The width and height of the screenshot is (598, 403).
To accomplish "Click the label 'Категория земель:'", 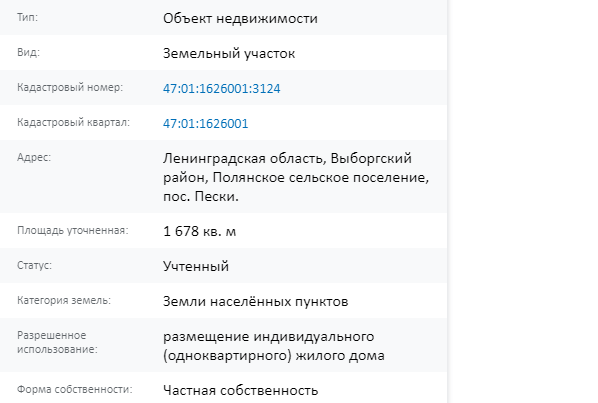I will pos(64,300).
